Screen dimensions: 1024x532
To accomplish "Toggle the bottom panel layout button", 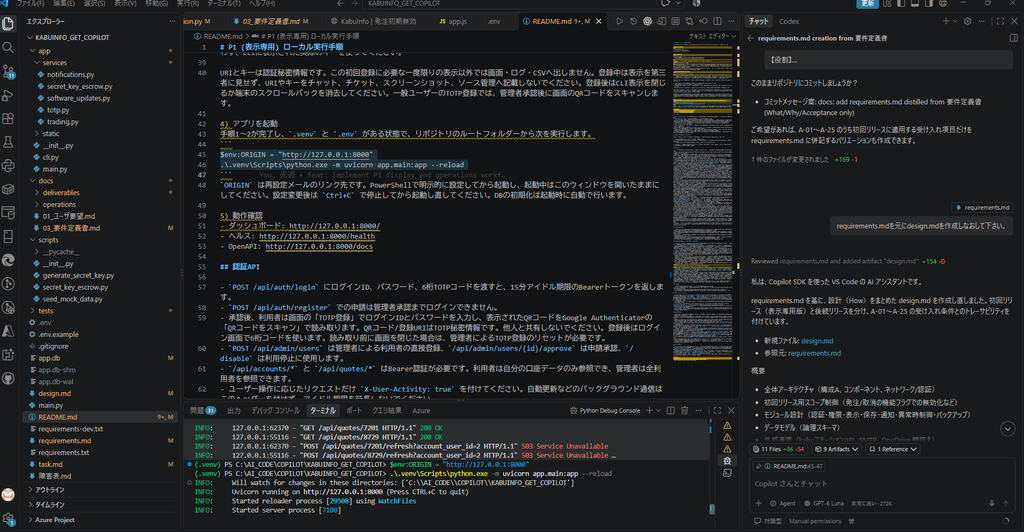I will point(914,3).
